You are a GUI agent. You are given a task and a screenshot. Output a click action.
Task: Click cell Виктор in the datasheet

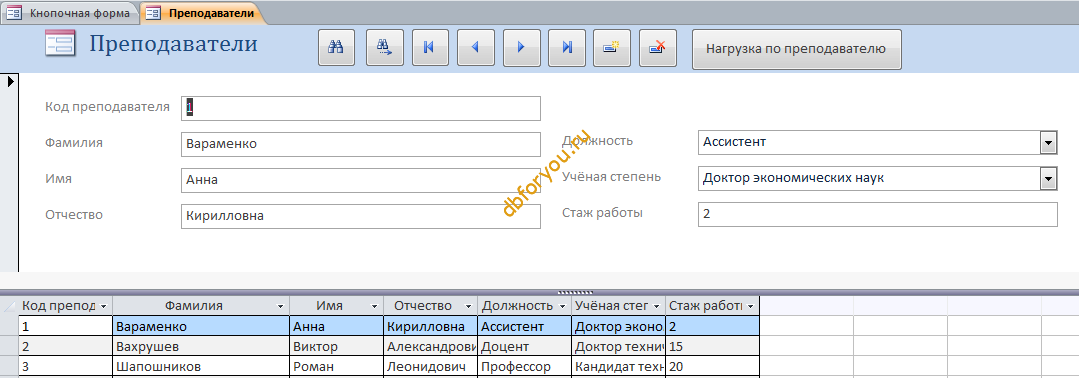(336, 346)
